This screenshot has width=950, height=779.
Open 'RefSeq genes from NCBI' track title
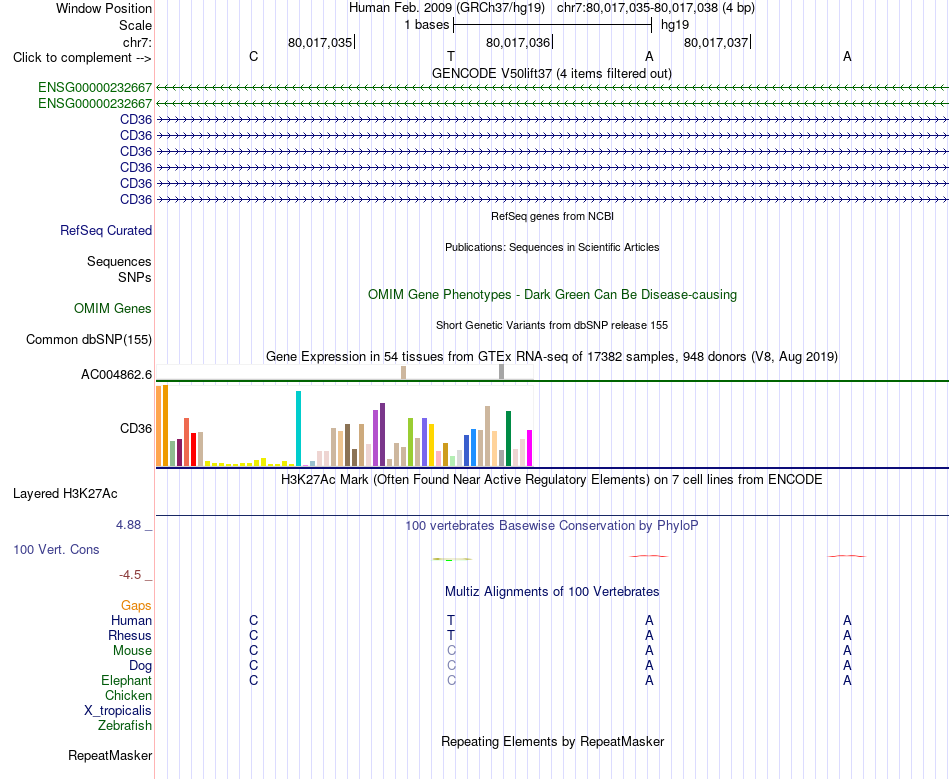[x=553, y=216]
